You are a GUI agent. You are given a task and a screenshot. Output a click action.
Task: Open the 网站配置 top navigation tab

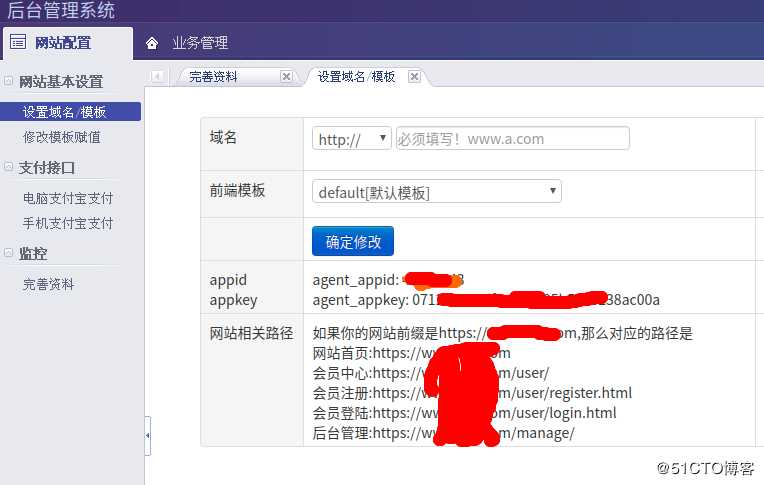point(67,43)
